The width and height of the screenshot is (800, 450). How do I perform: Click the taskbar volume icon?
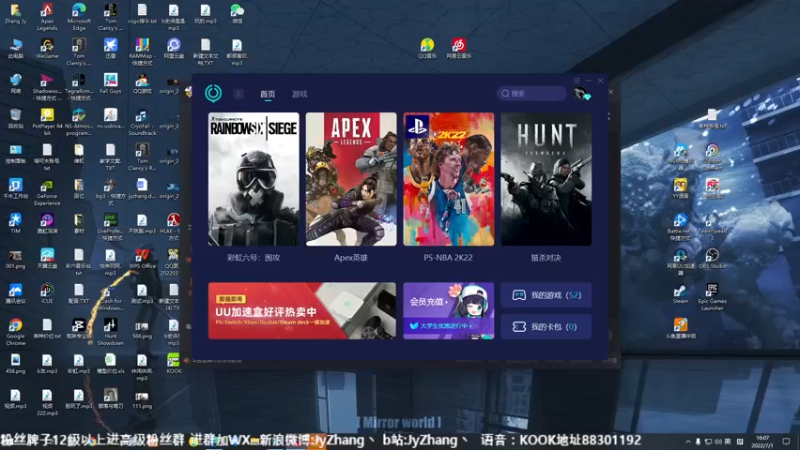tap(718, 441)
